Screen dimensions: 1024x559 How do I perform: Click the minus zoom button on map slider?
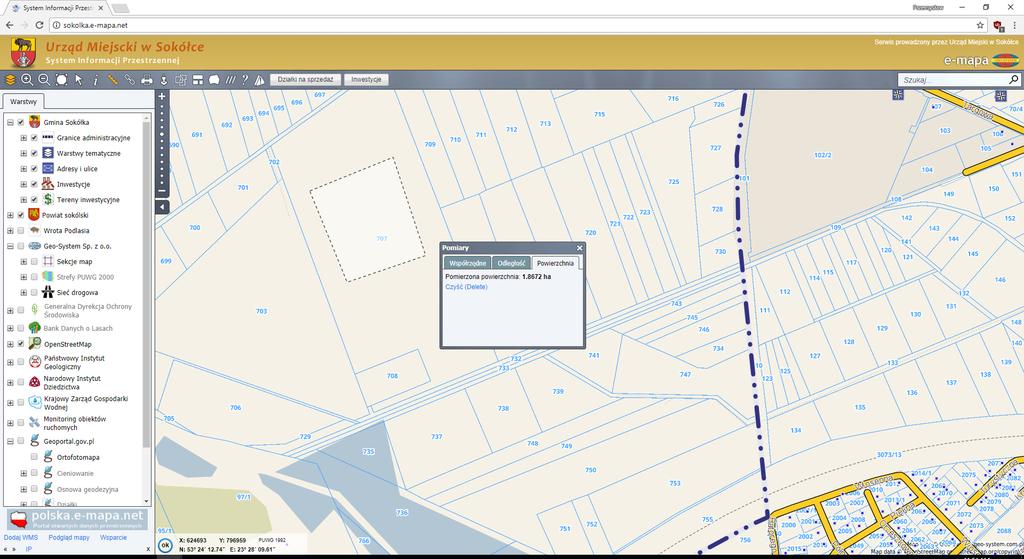pyautogui.click(x=162, y=191)
